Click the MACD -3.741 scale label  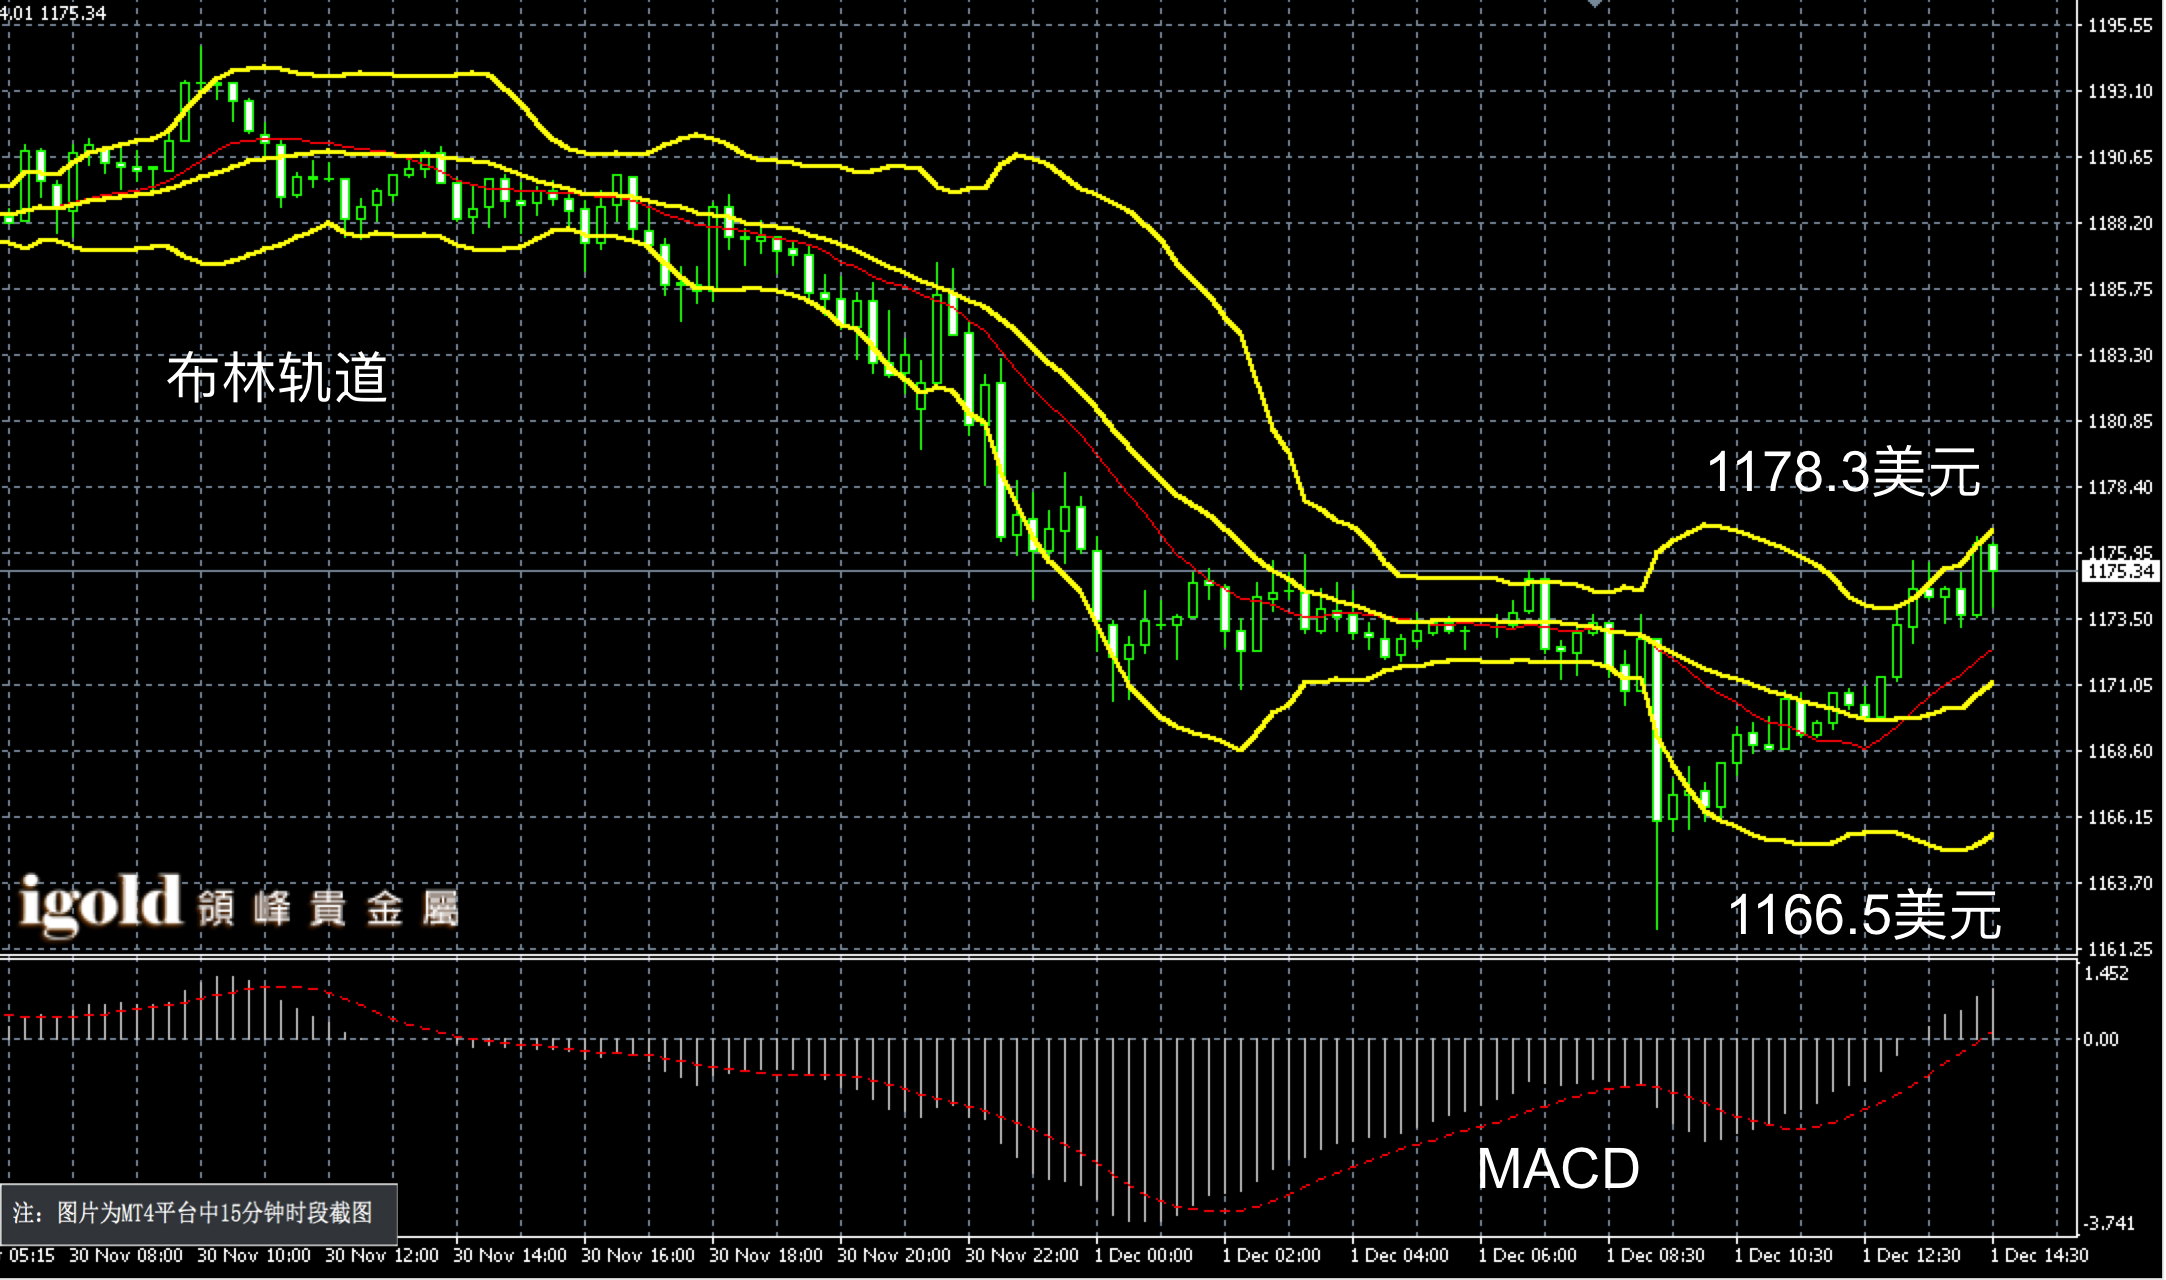2107,1223
